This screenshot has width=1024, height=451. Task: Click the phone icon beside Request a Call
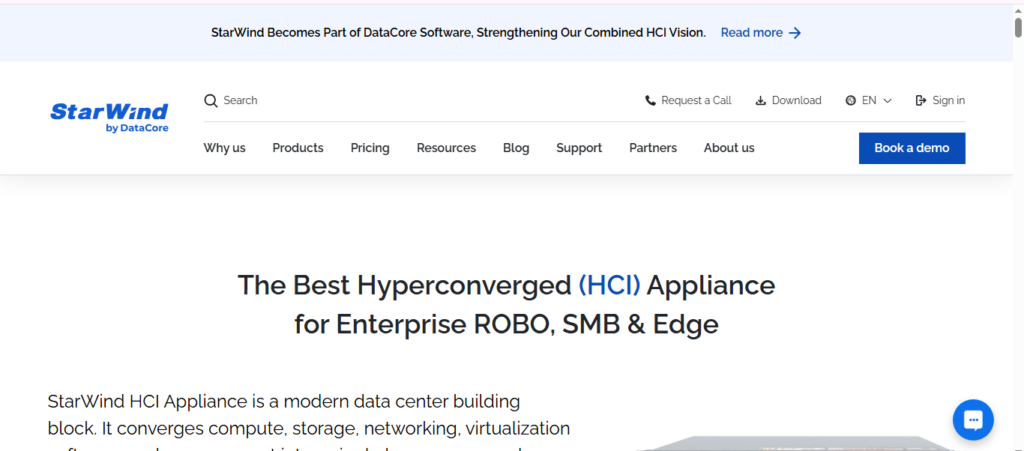[650, 101]
